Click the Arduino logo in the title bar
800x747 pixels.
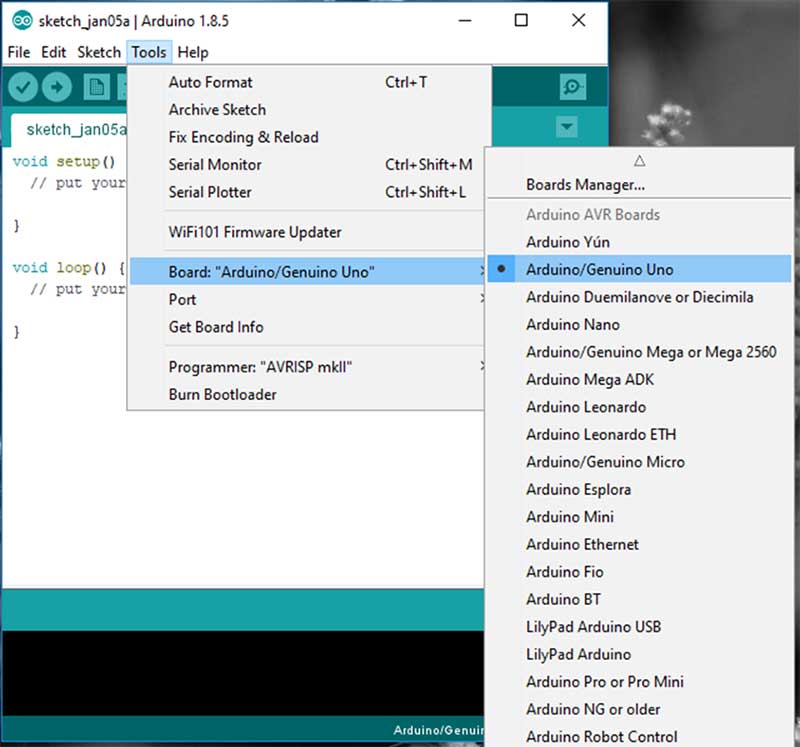(x=22, y=20)
